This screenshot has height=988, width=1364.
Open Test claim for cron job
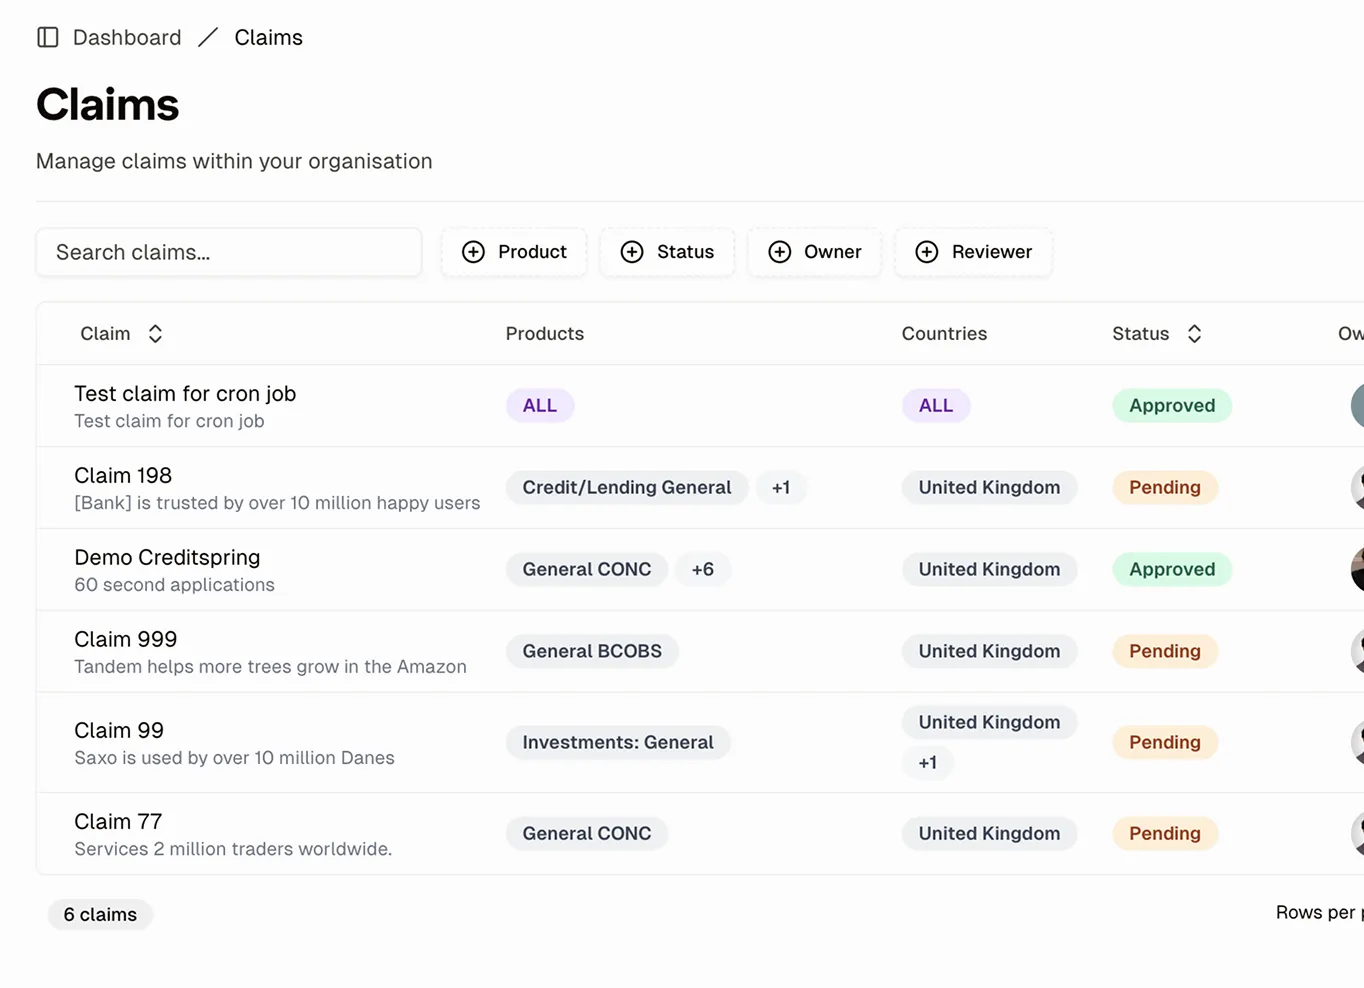pos(185,393)
